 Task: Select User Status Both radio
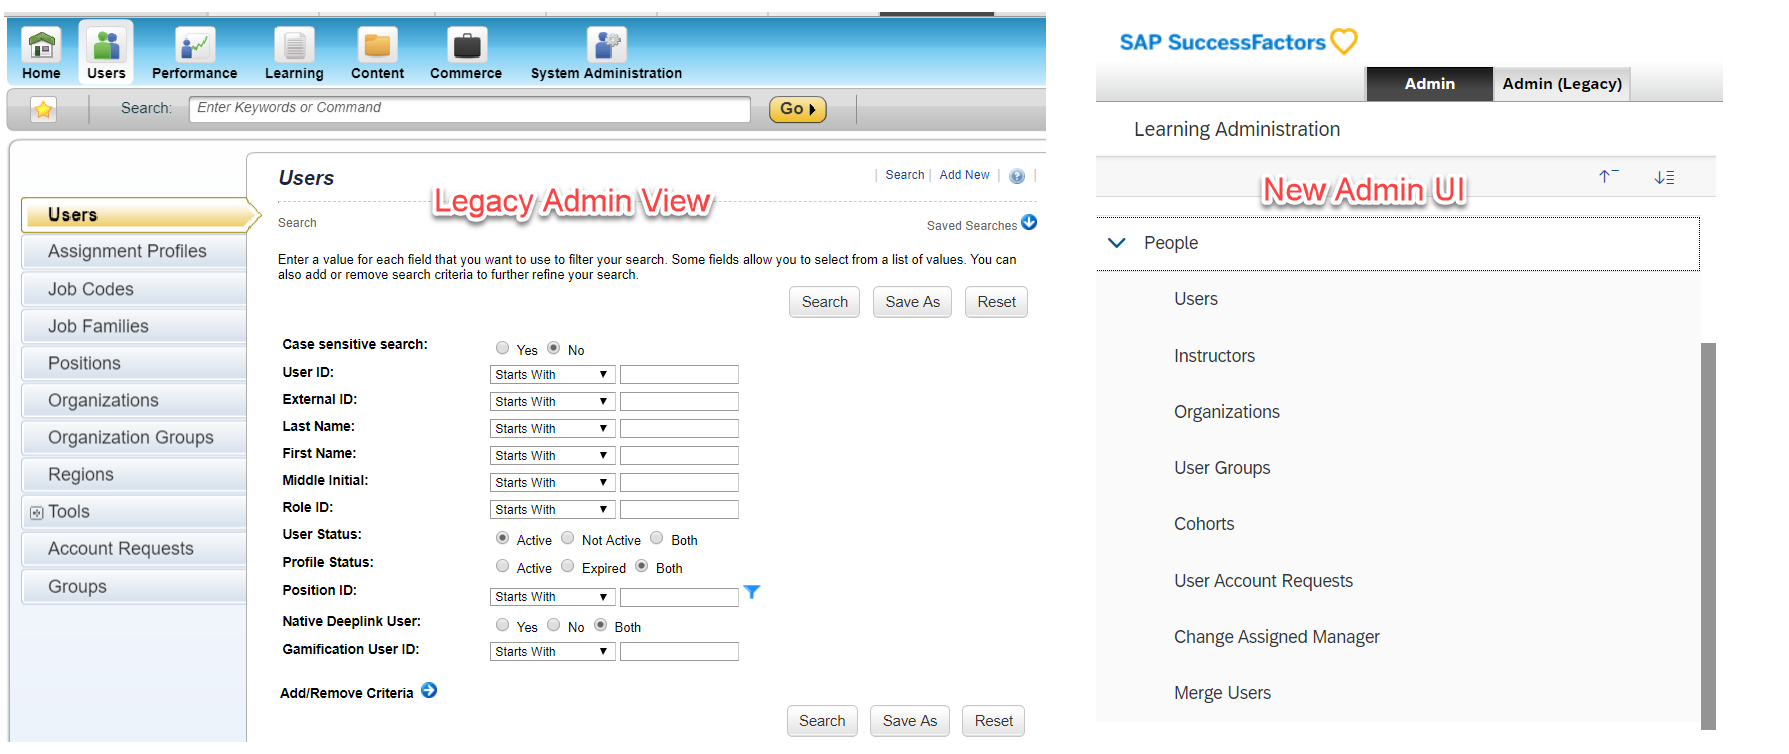pos(656,538)
